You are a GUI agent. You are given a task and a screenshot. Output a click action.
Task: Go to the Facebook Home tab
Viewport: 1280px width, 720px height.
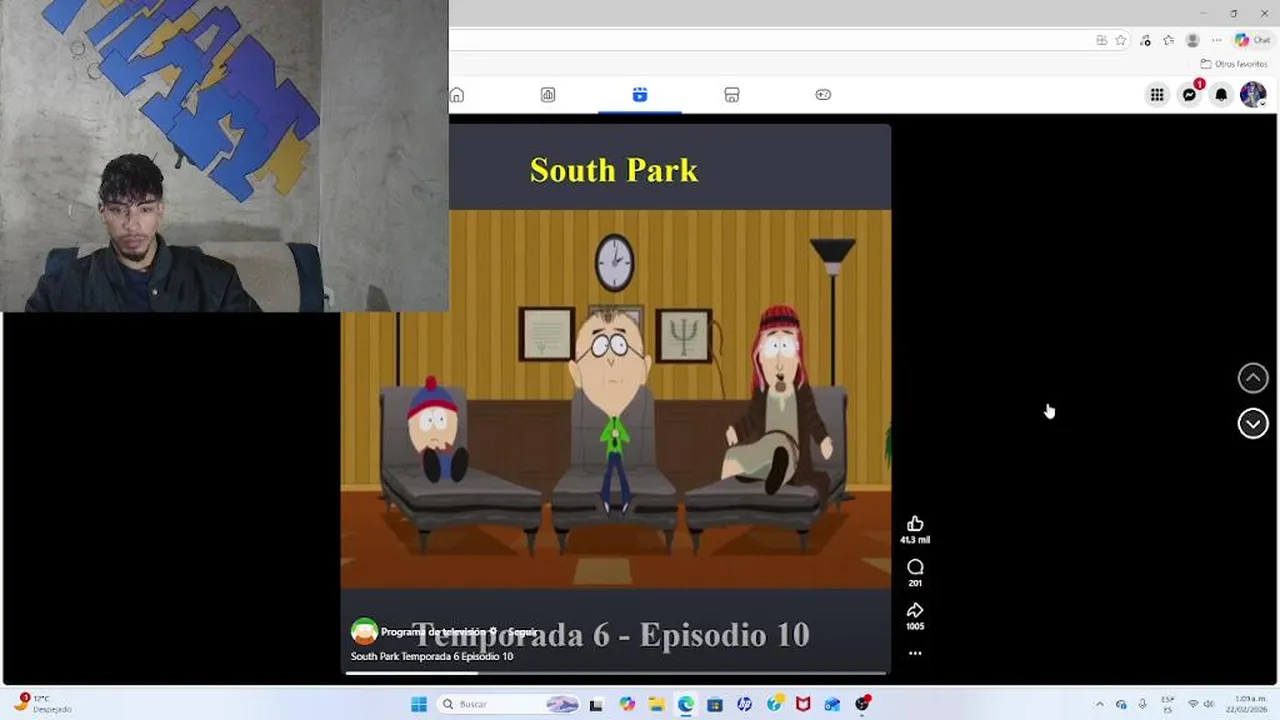pos(457,95)
